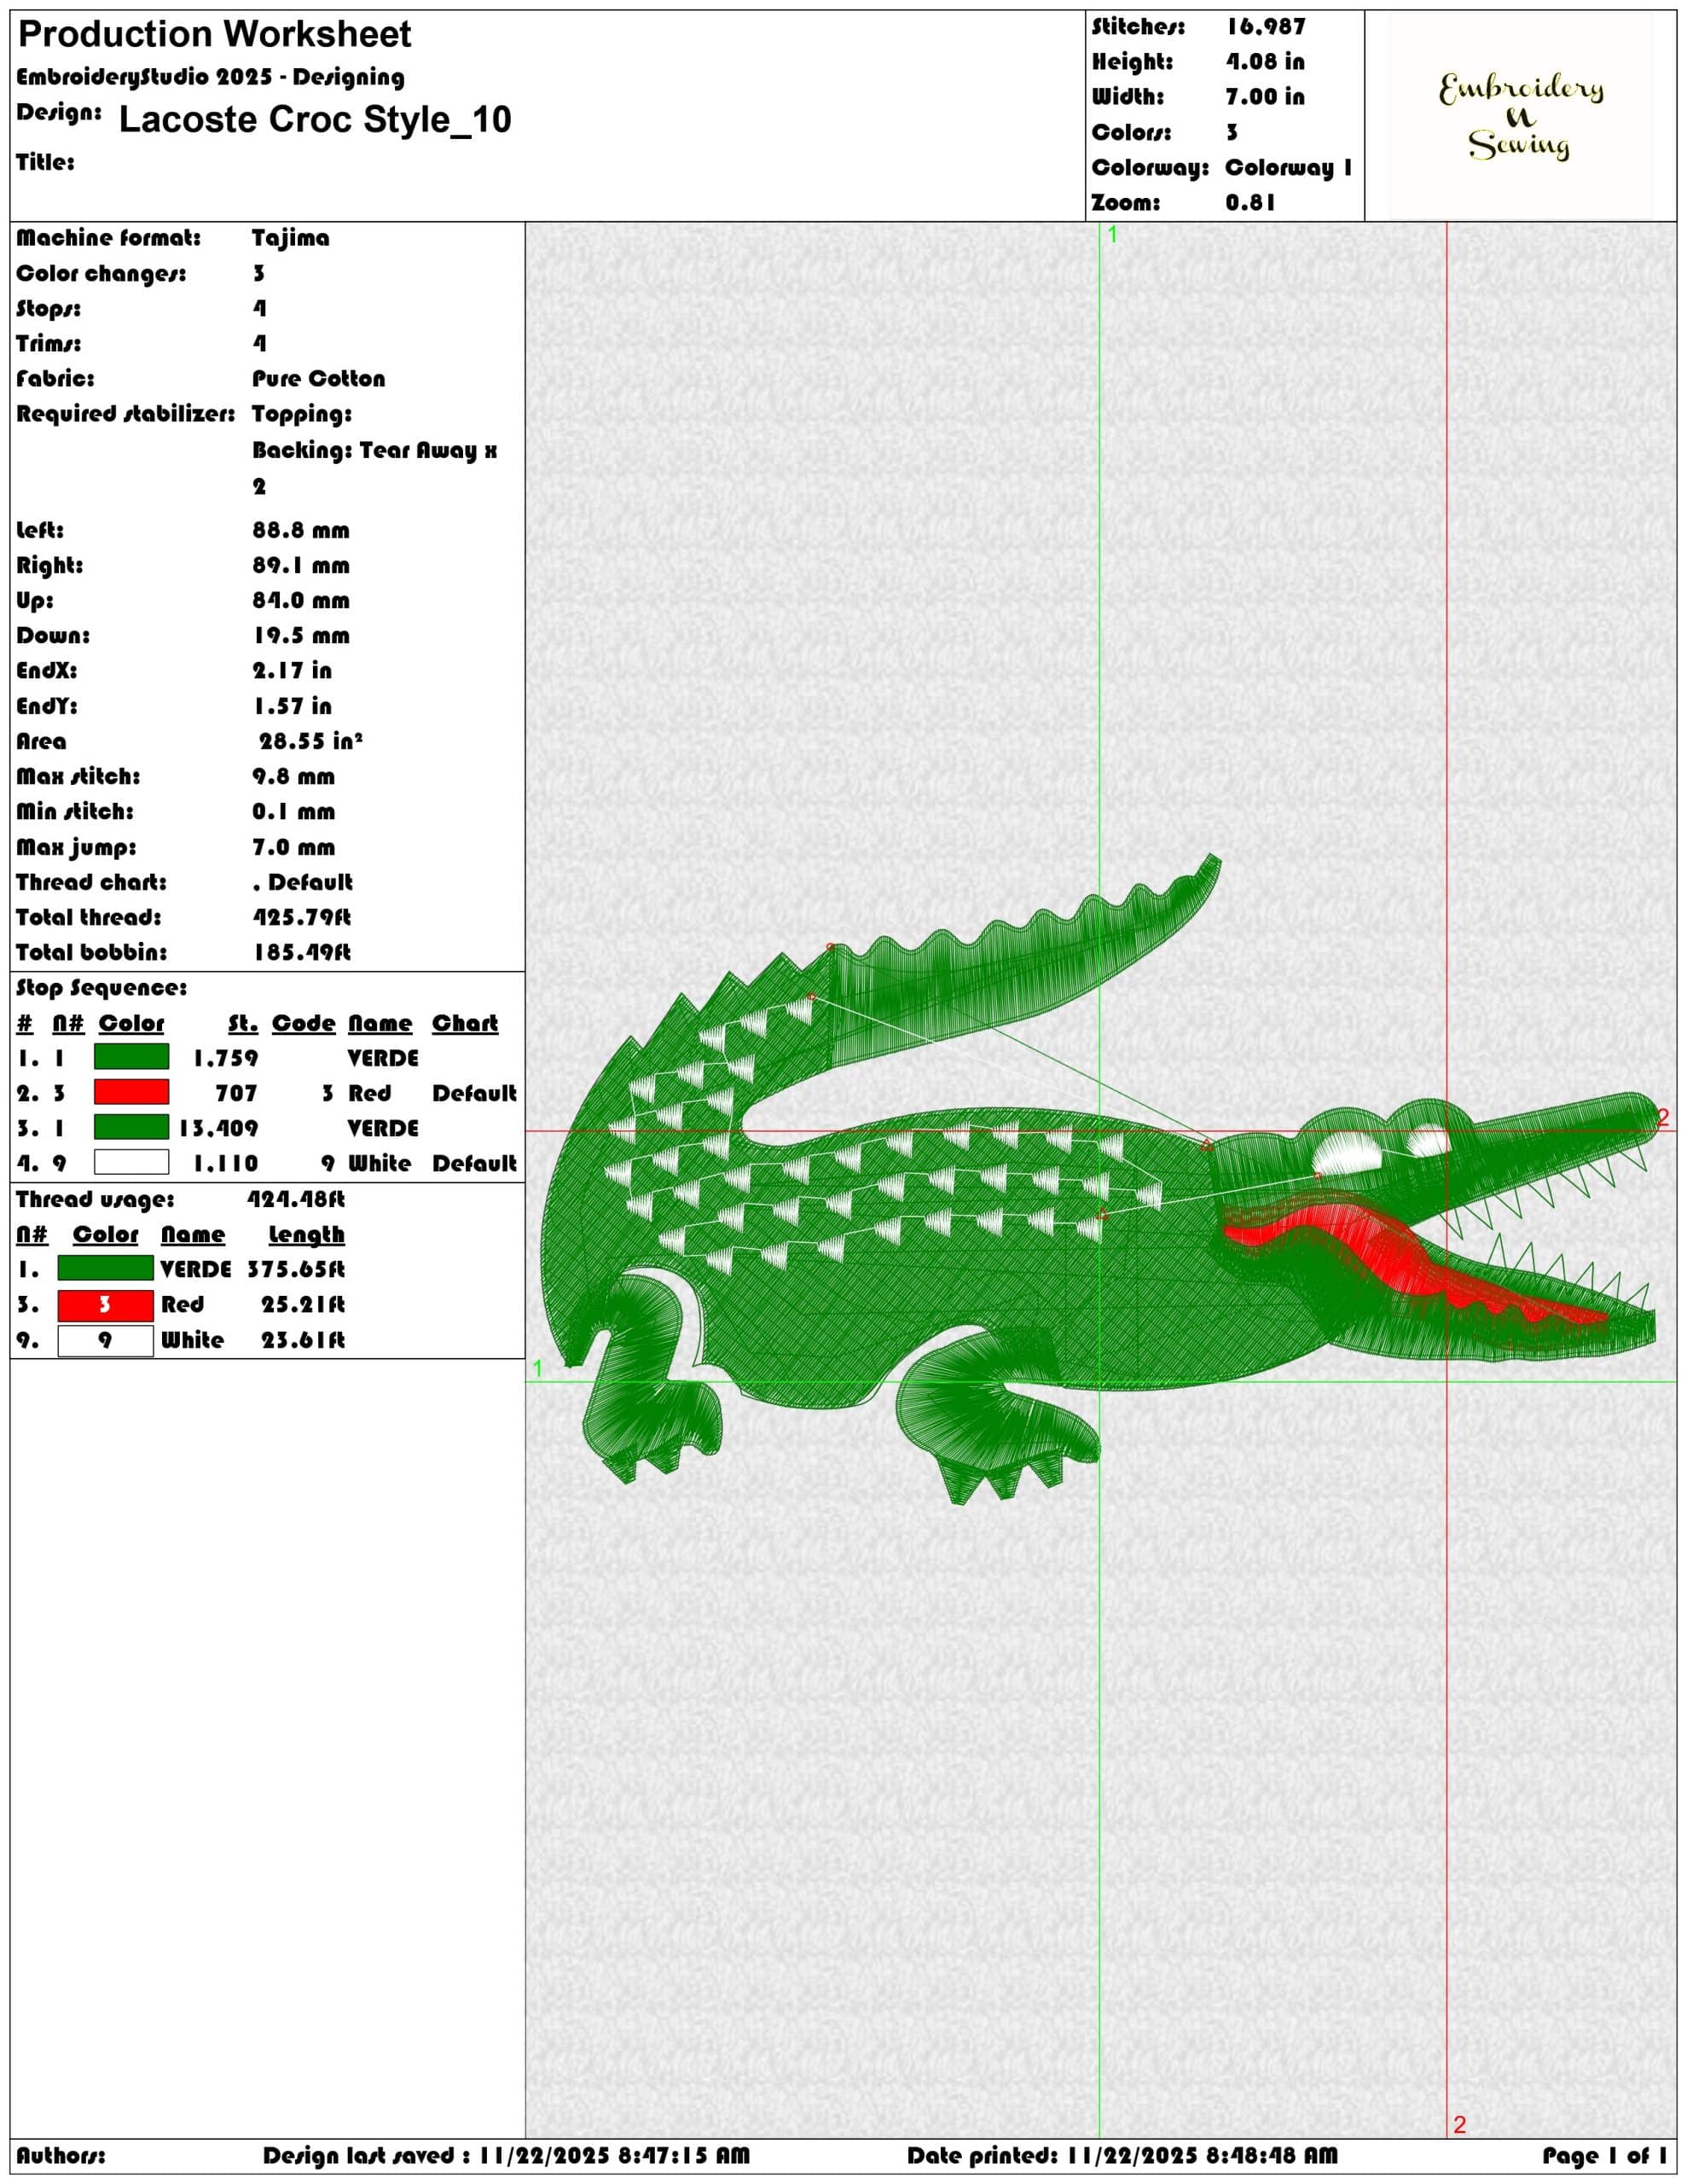
Task: Click the green swatch in stop sequence 3
Action: 131,1127
